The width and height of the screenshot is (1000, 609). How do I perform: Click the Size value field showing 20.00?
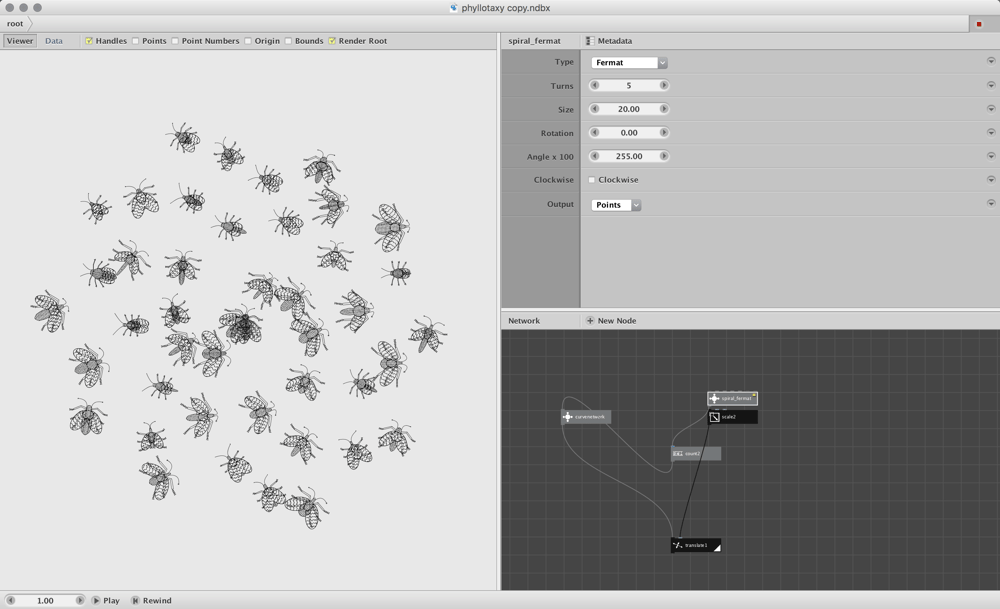tap(629, 109)
